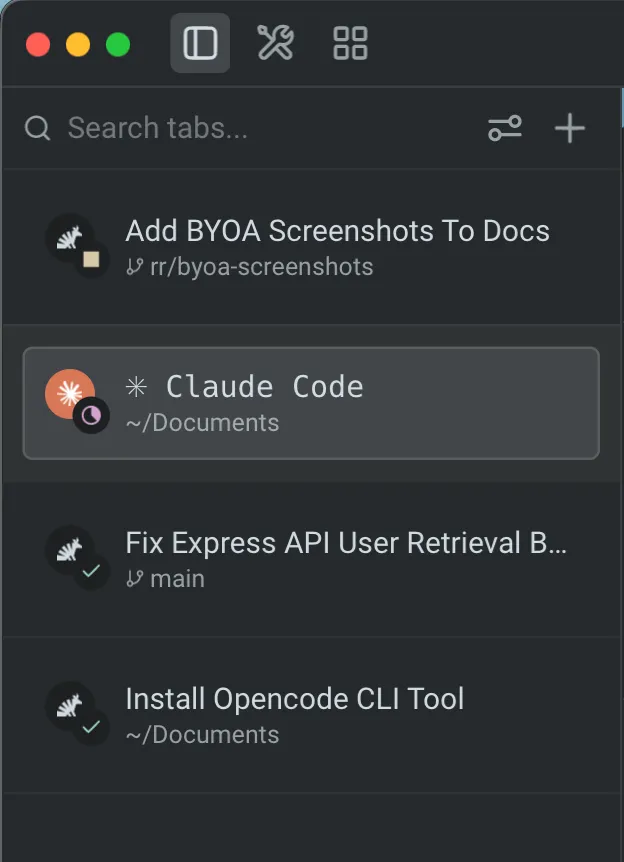
Task: Click stop square badge on BYOA tab
Action: click(91, 259)
